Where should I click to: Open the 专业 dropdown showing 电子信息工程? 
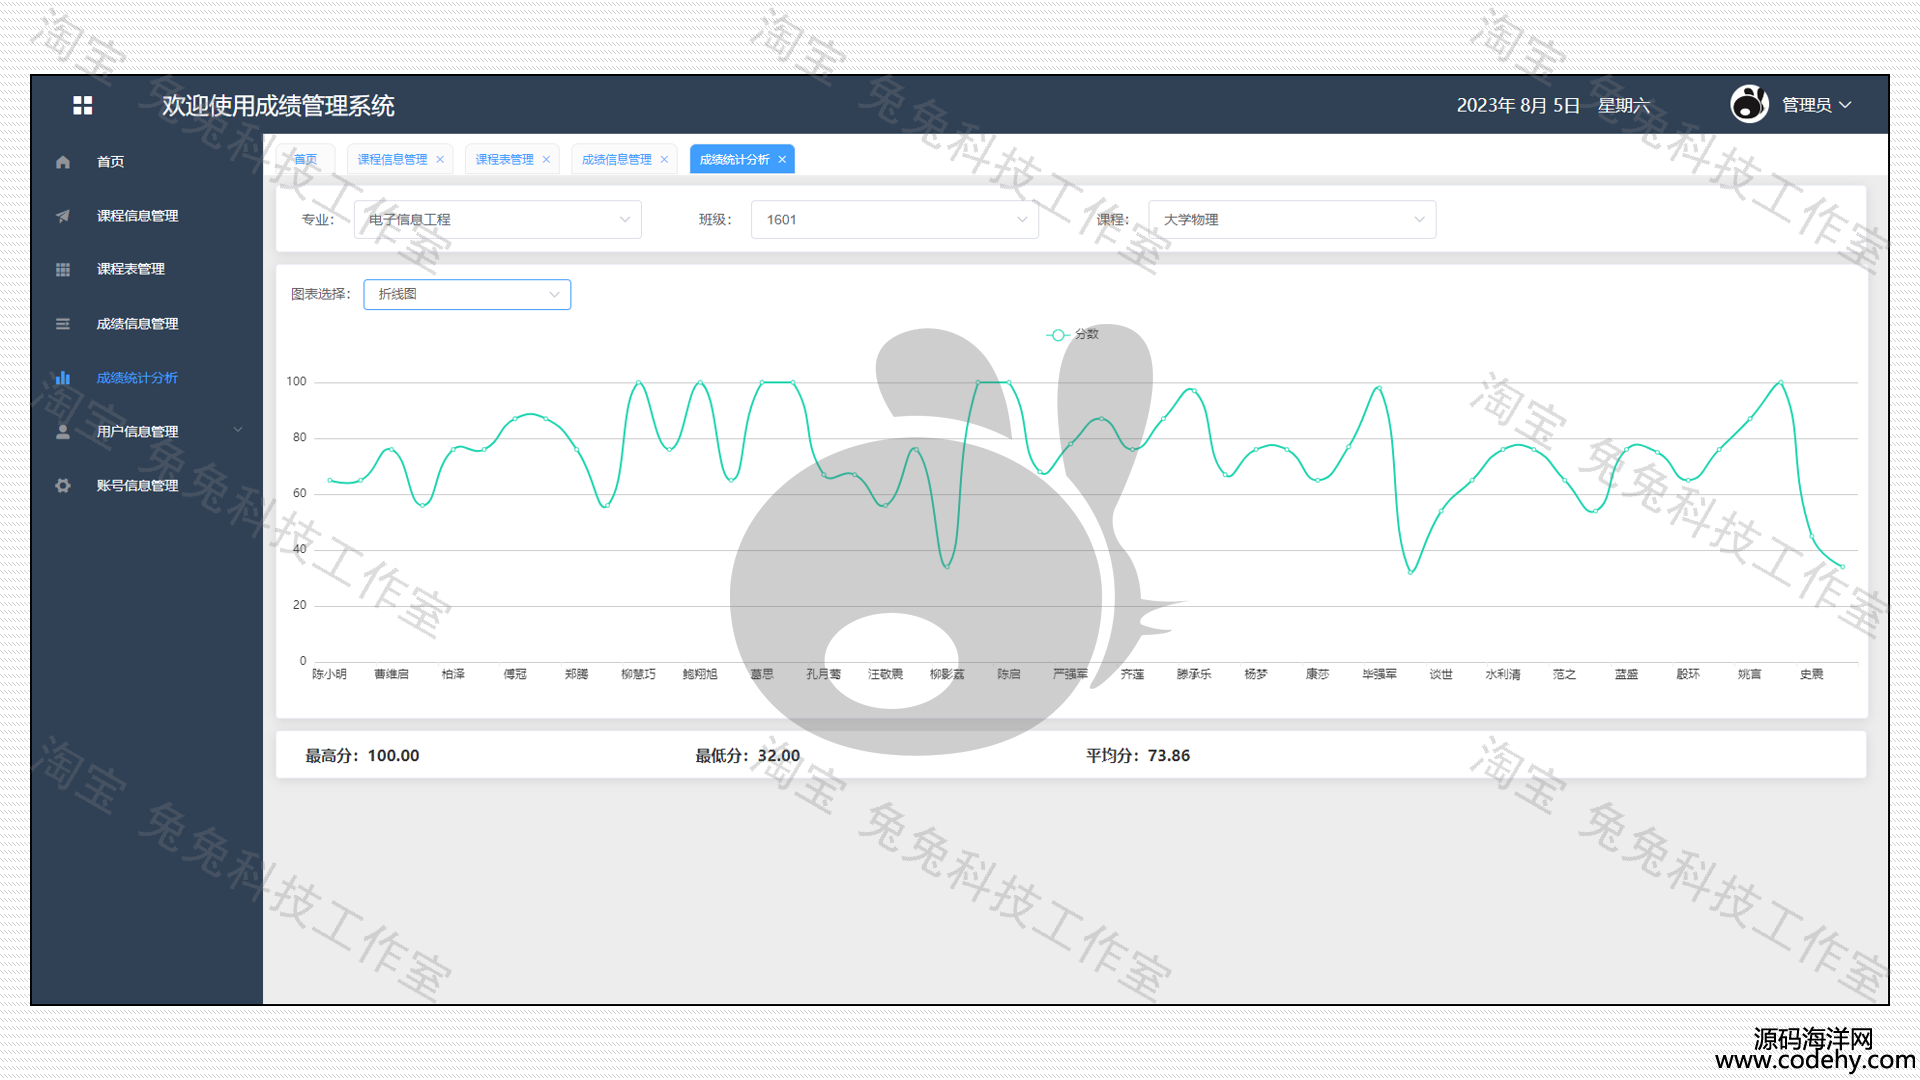(x=498, y=220)
